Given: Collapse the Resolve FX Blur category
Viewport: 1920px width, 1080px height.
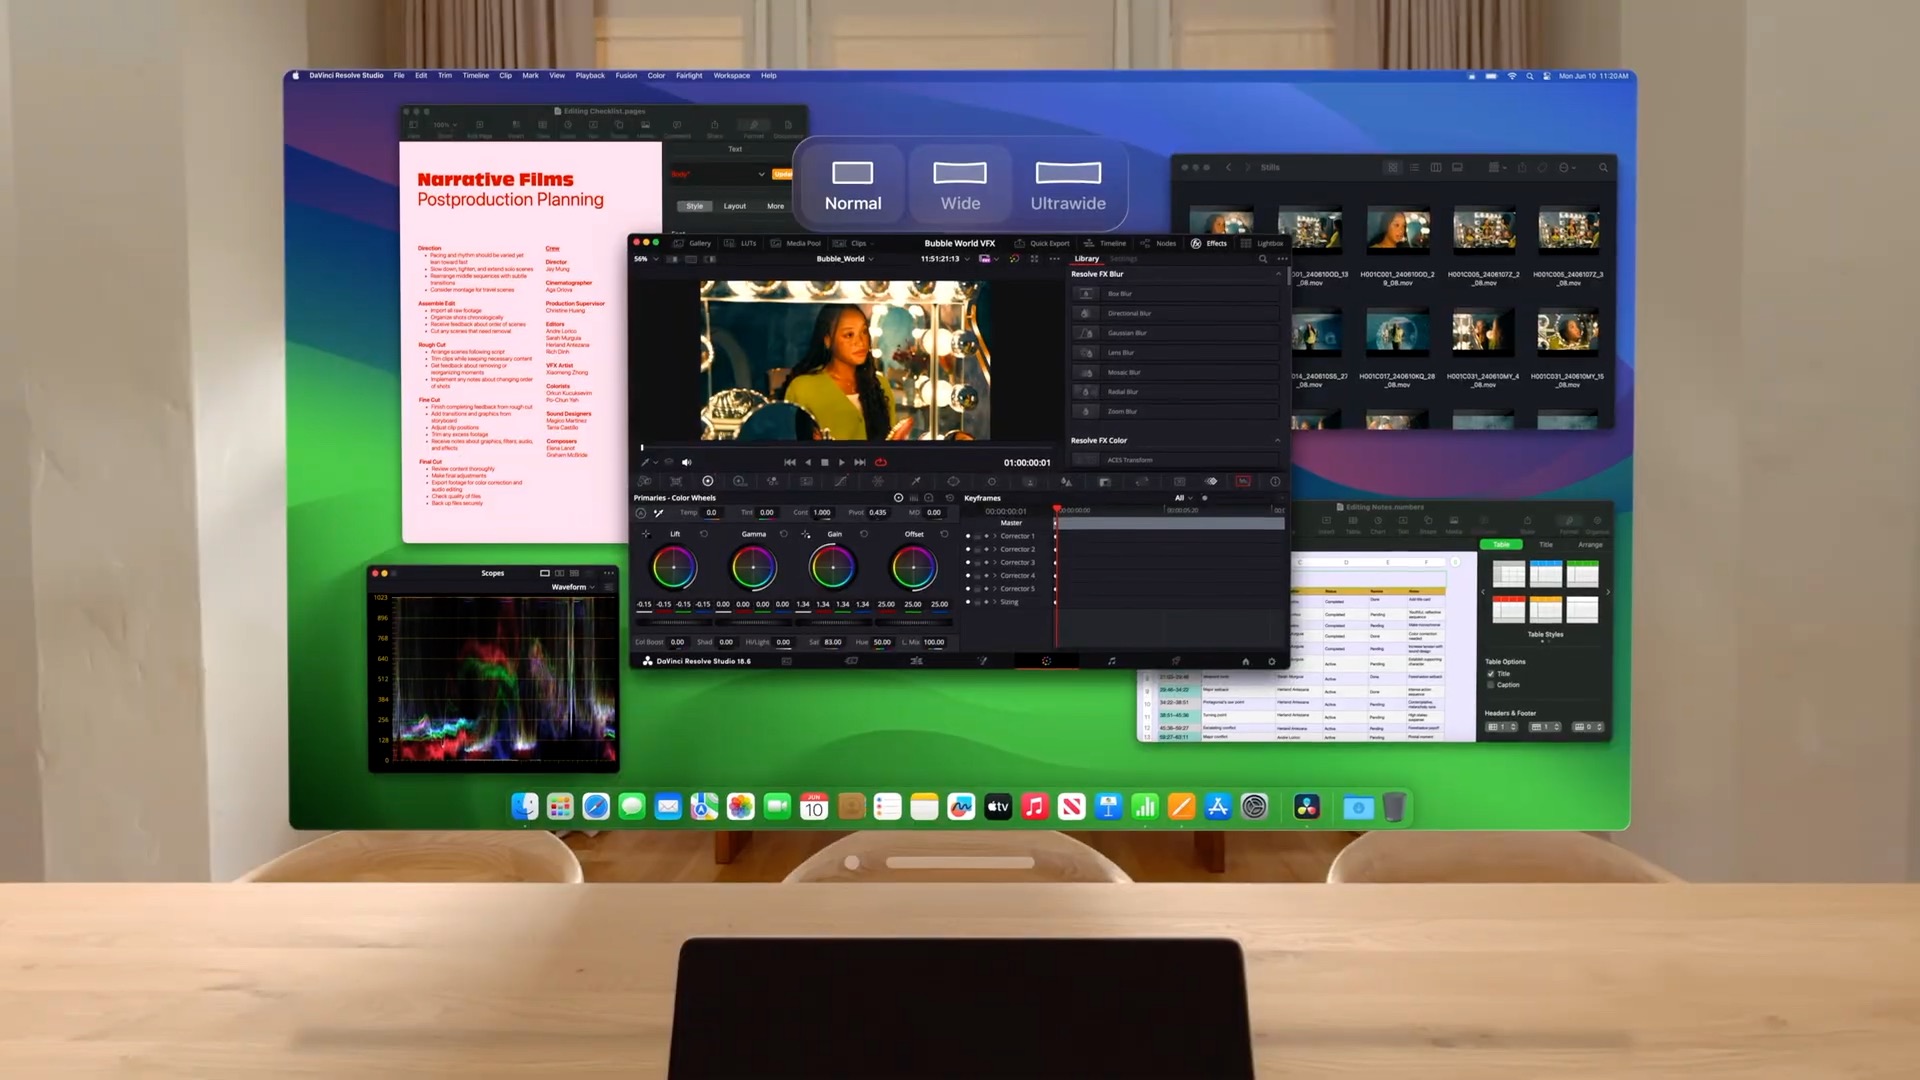Looking at the screenshot, I should [1277, 274].
